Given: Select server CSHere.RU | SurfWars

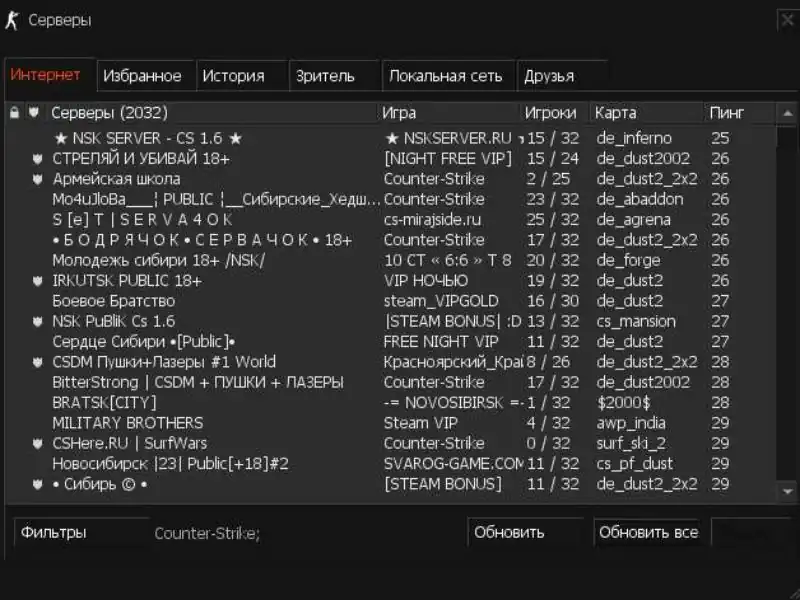Looking at the screenshot, I should pos(390,443).
